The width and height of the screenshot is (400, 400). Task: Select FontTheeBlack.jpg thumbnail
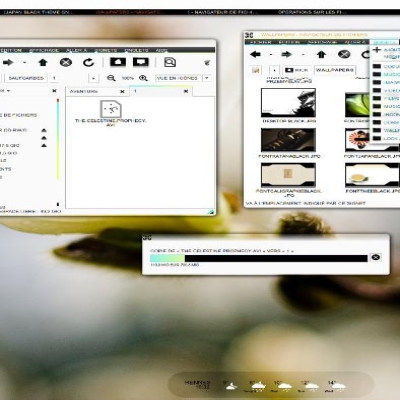point(372,175)
